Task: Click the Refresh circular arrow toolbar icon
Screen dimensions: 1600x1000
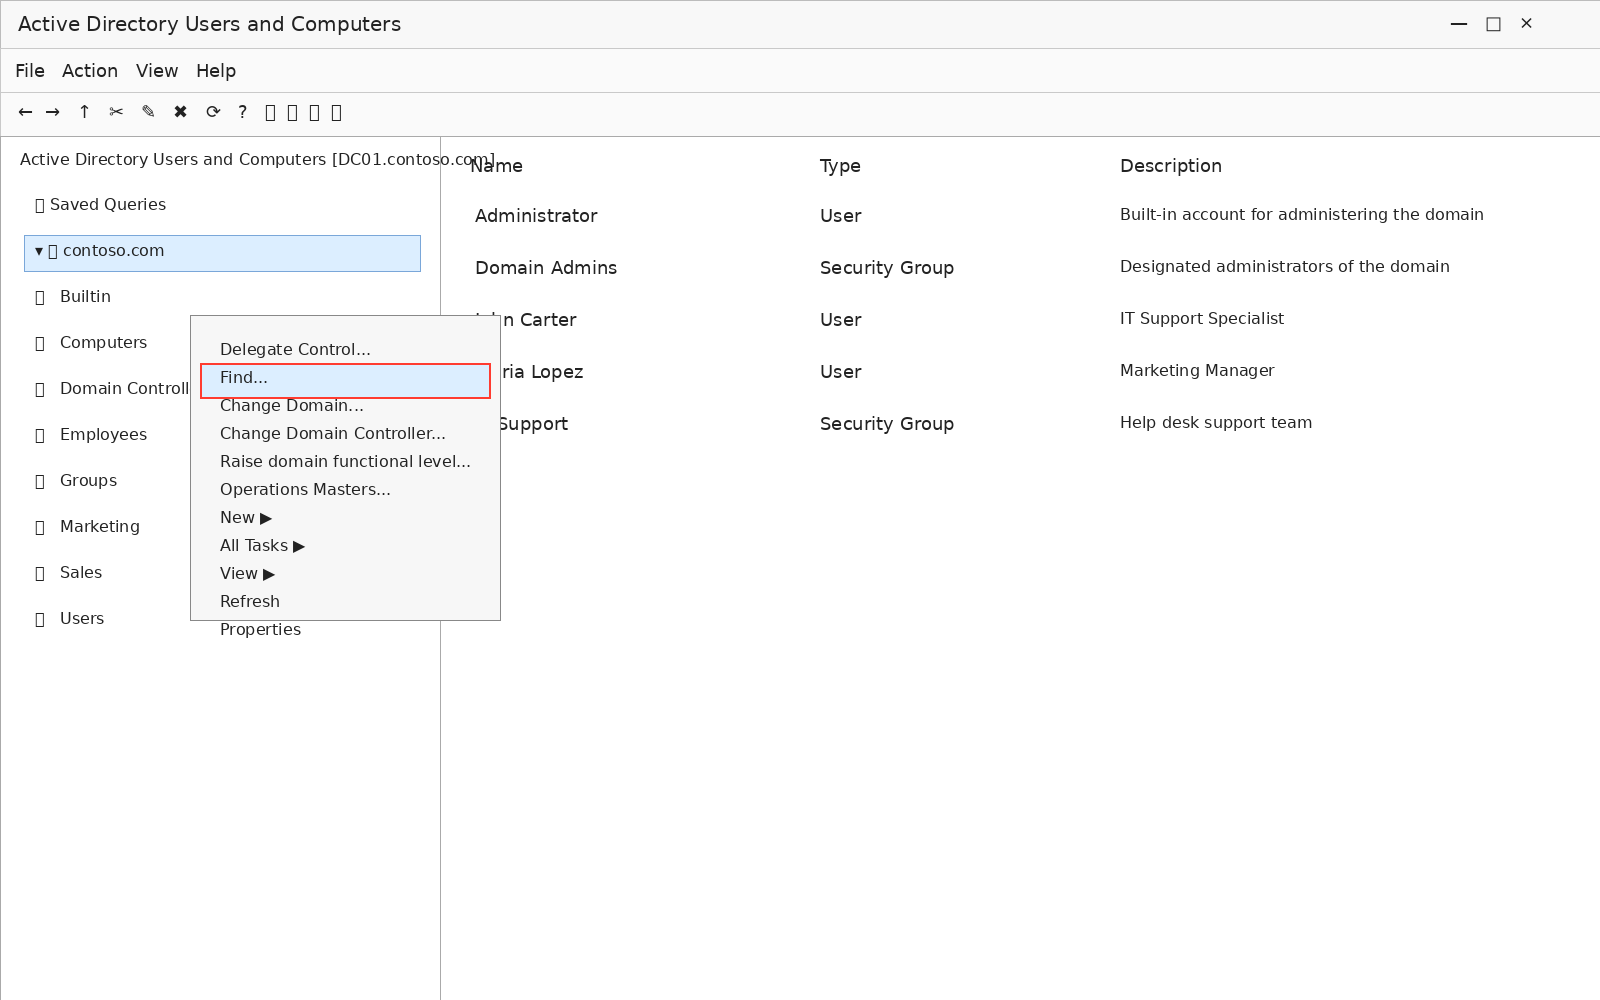Action: click(213, 112)
